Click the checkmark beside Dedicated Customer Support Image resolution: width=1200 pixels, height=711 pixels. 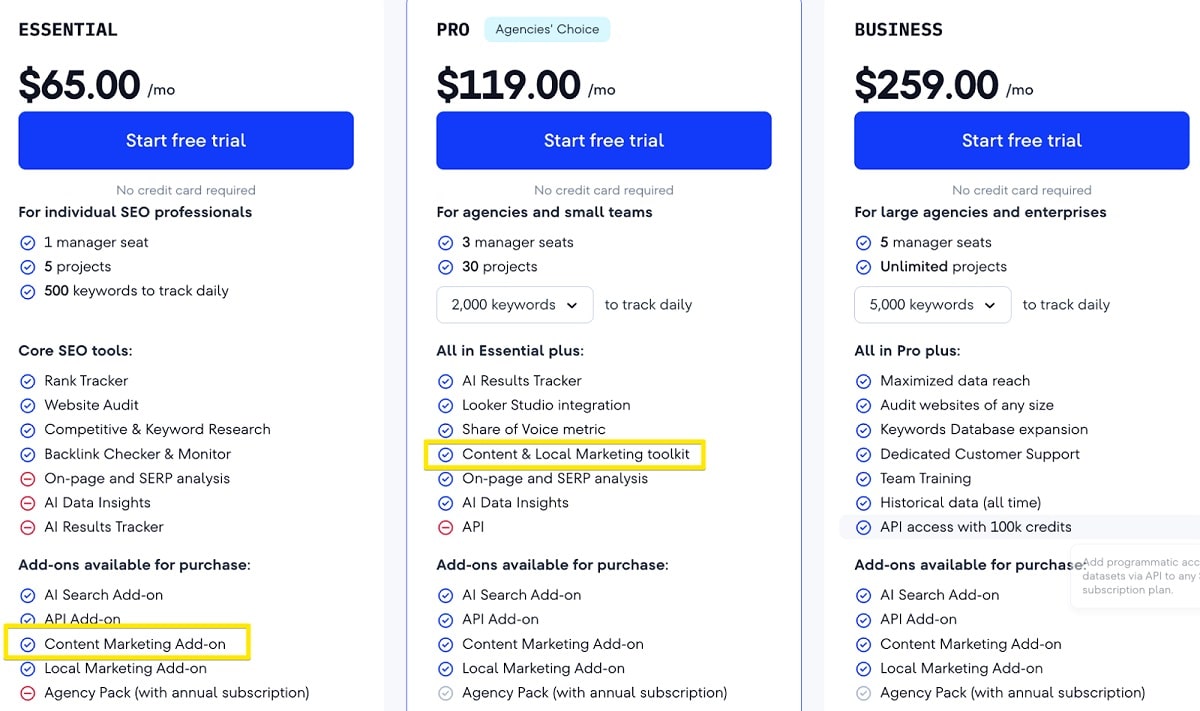864,454
